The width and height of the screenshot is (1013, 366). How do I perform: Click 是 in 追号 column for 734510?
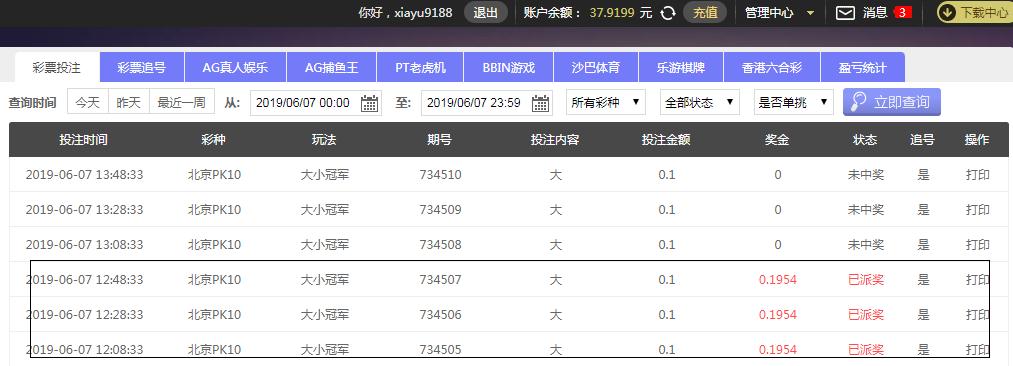pos(923,174)
